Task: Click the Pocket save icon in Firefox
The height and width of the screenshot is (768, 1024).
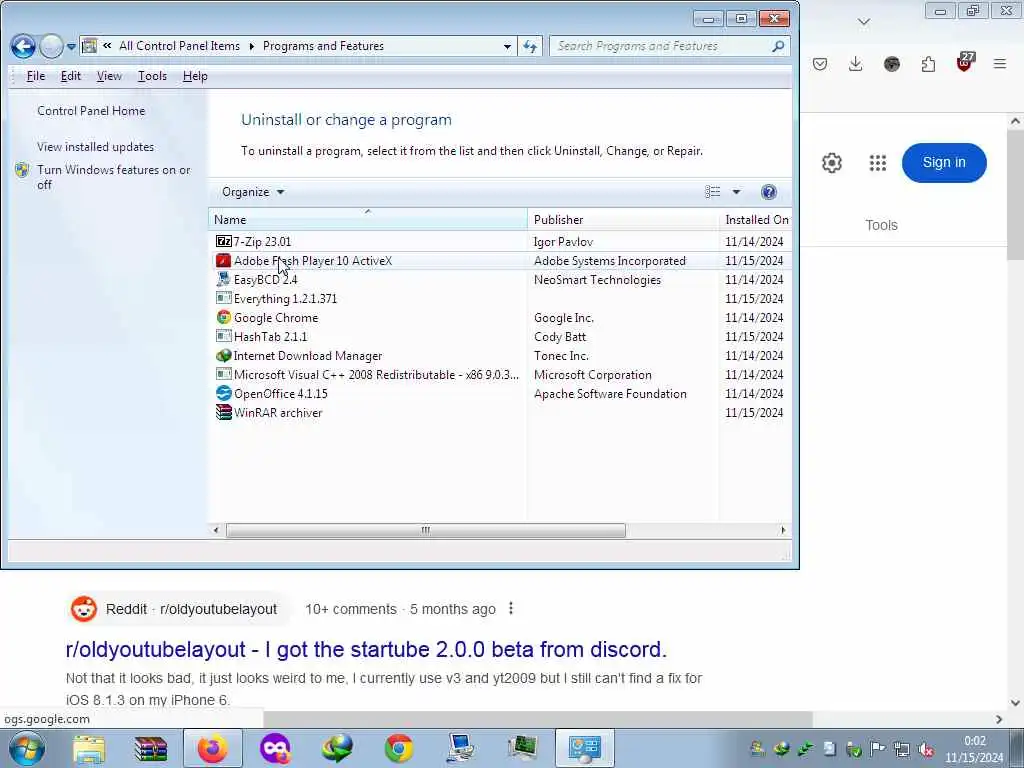Action: [x=820, y=64]
